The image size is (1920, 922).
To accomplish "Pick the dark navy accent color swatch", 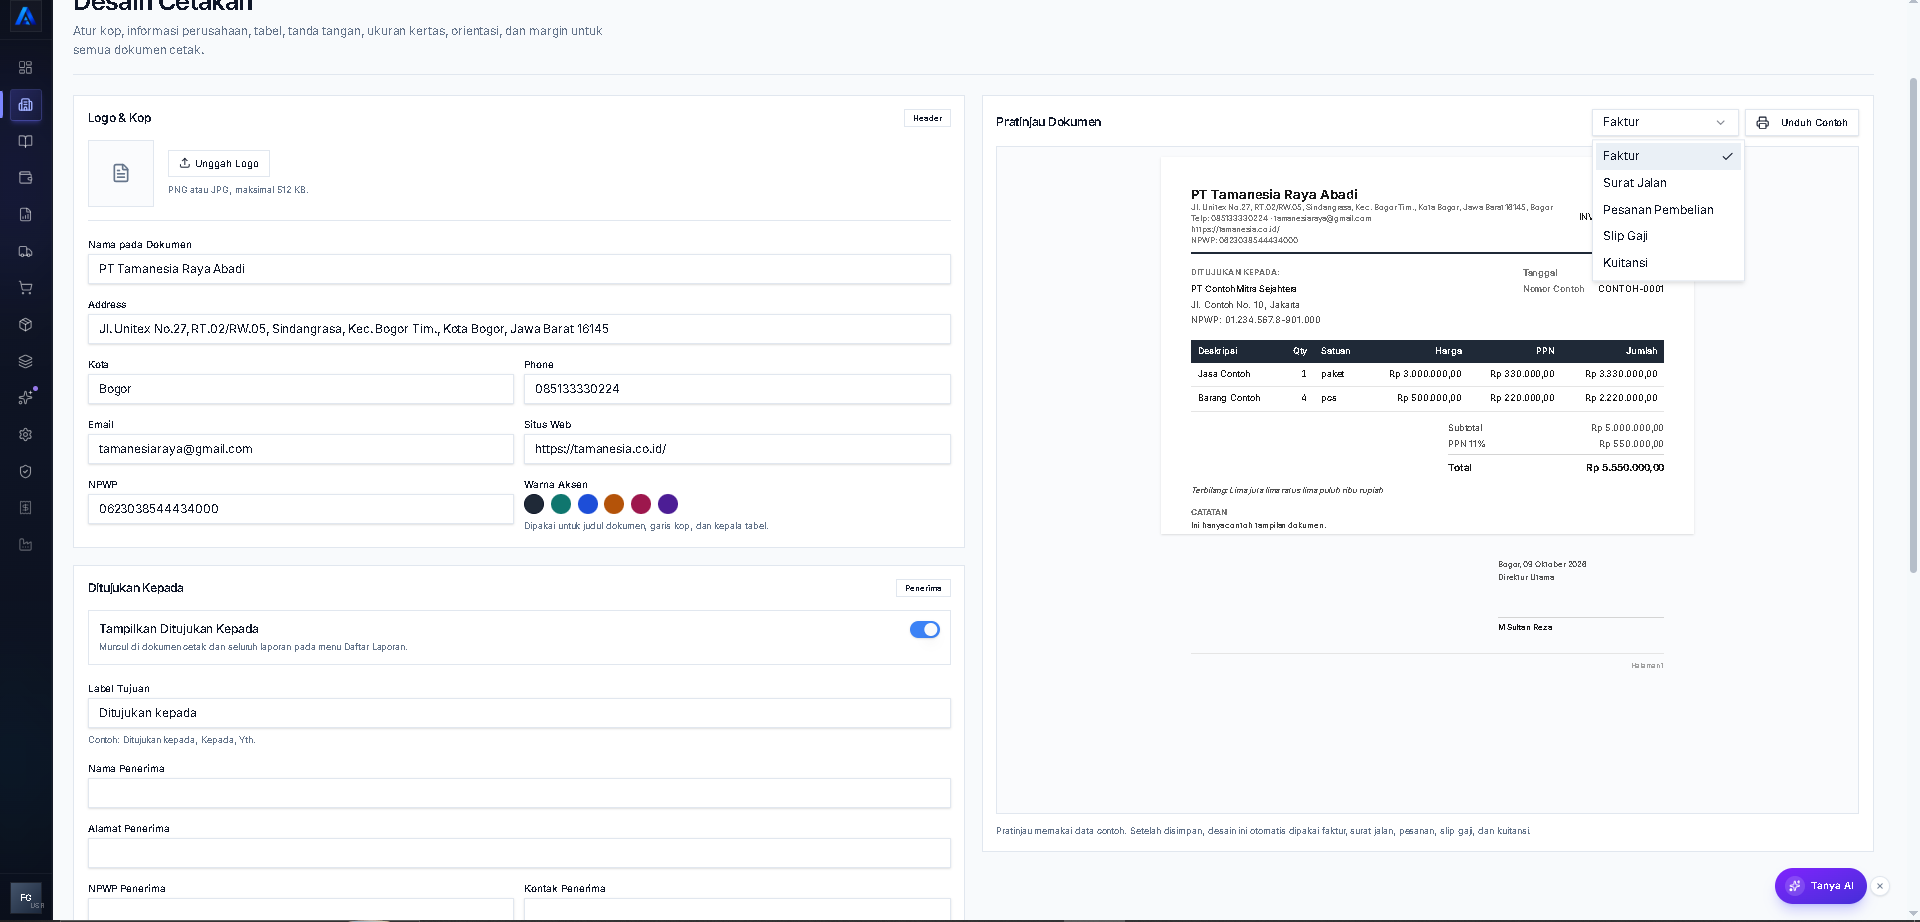I will [534, 504].
